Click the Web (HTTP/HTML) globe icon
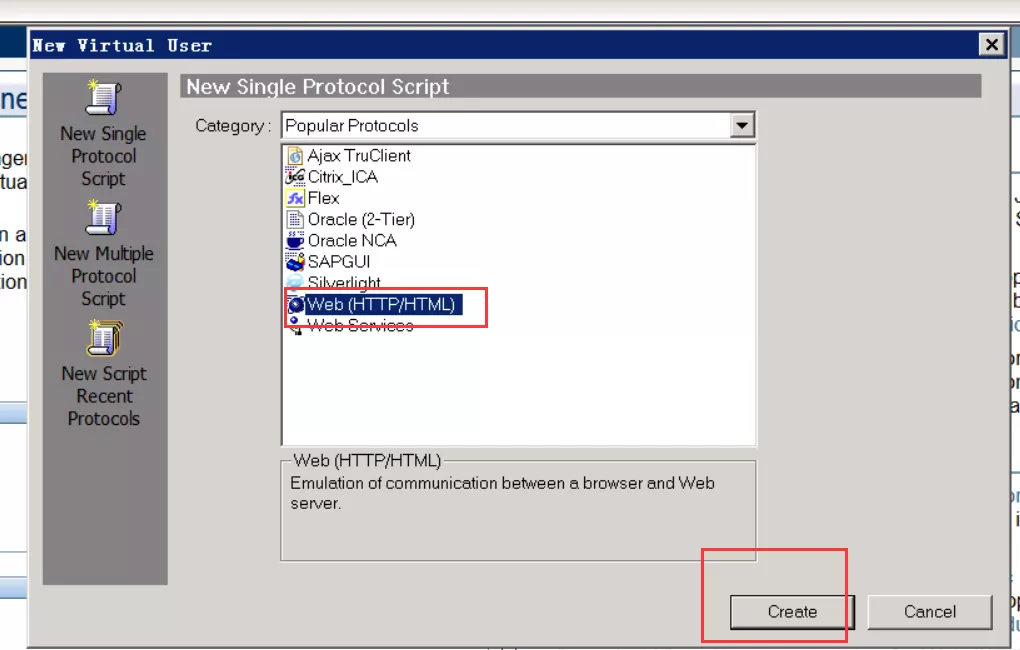Viewport: 1020px width, 650px height. 296,303
